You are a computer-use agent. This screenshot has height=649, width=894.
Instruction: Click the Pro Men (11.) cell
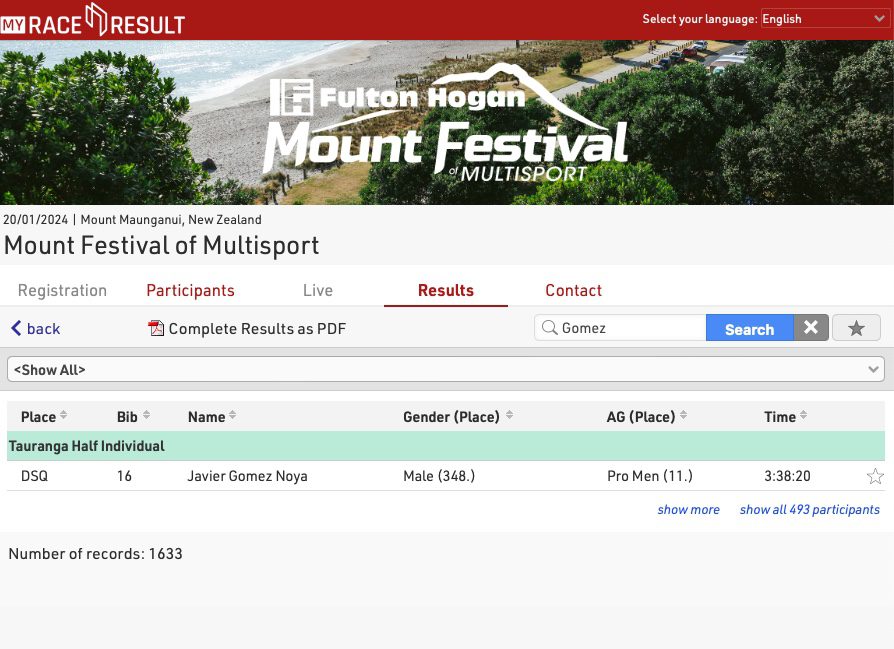[x=649, y=476]
